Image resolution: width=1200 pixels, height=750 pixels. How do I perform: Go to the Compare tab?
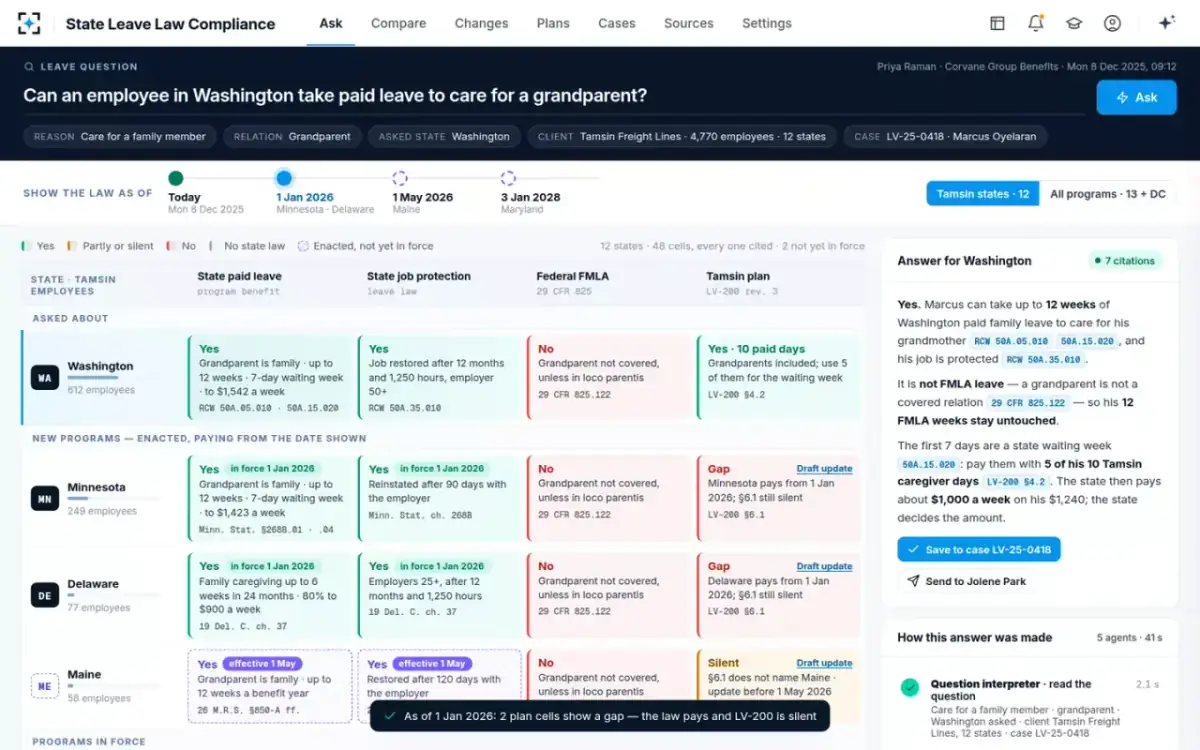398,23
